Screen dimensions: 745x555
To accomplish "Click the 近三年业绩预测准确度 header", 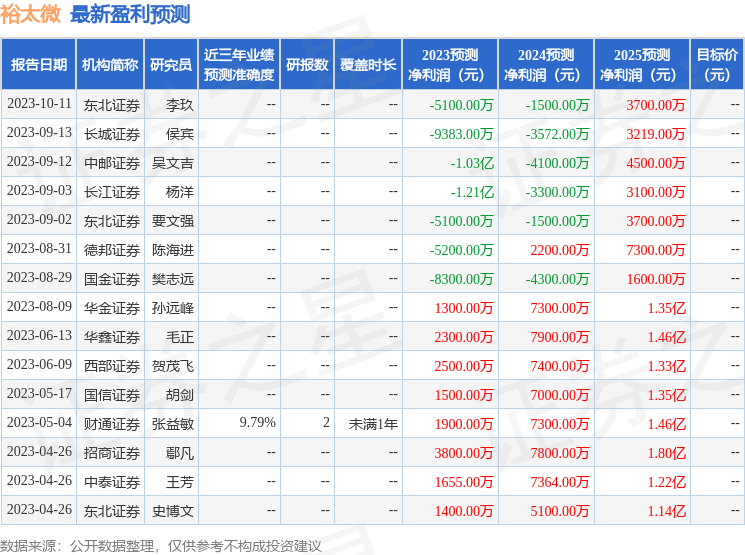I will tap(239, 65).
